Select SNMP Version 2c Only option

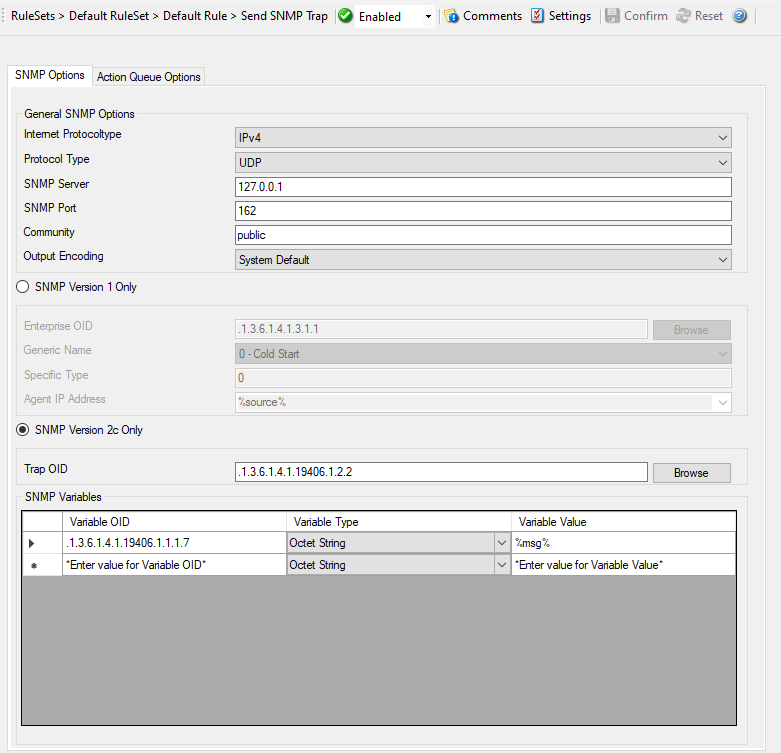[24, 430]
